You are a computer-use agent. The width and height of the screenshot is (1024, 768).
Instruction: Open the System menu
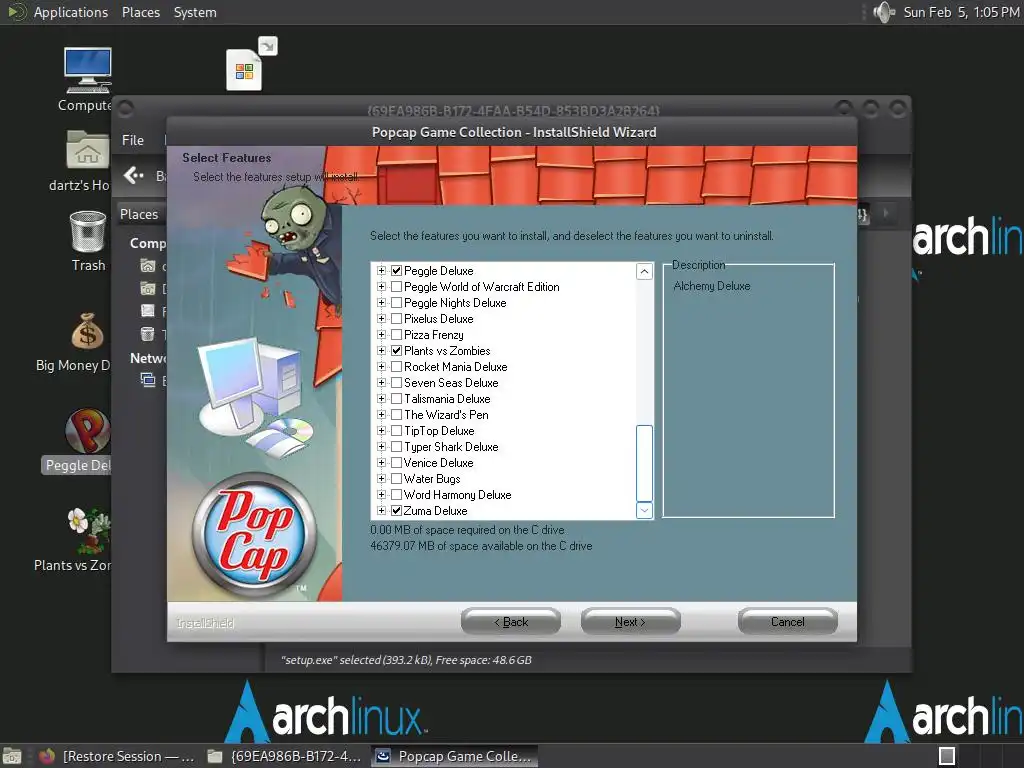click(195, 12)
